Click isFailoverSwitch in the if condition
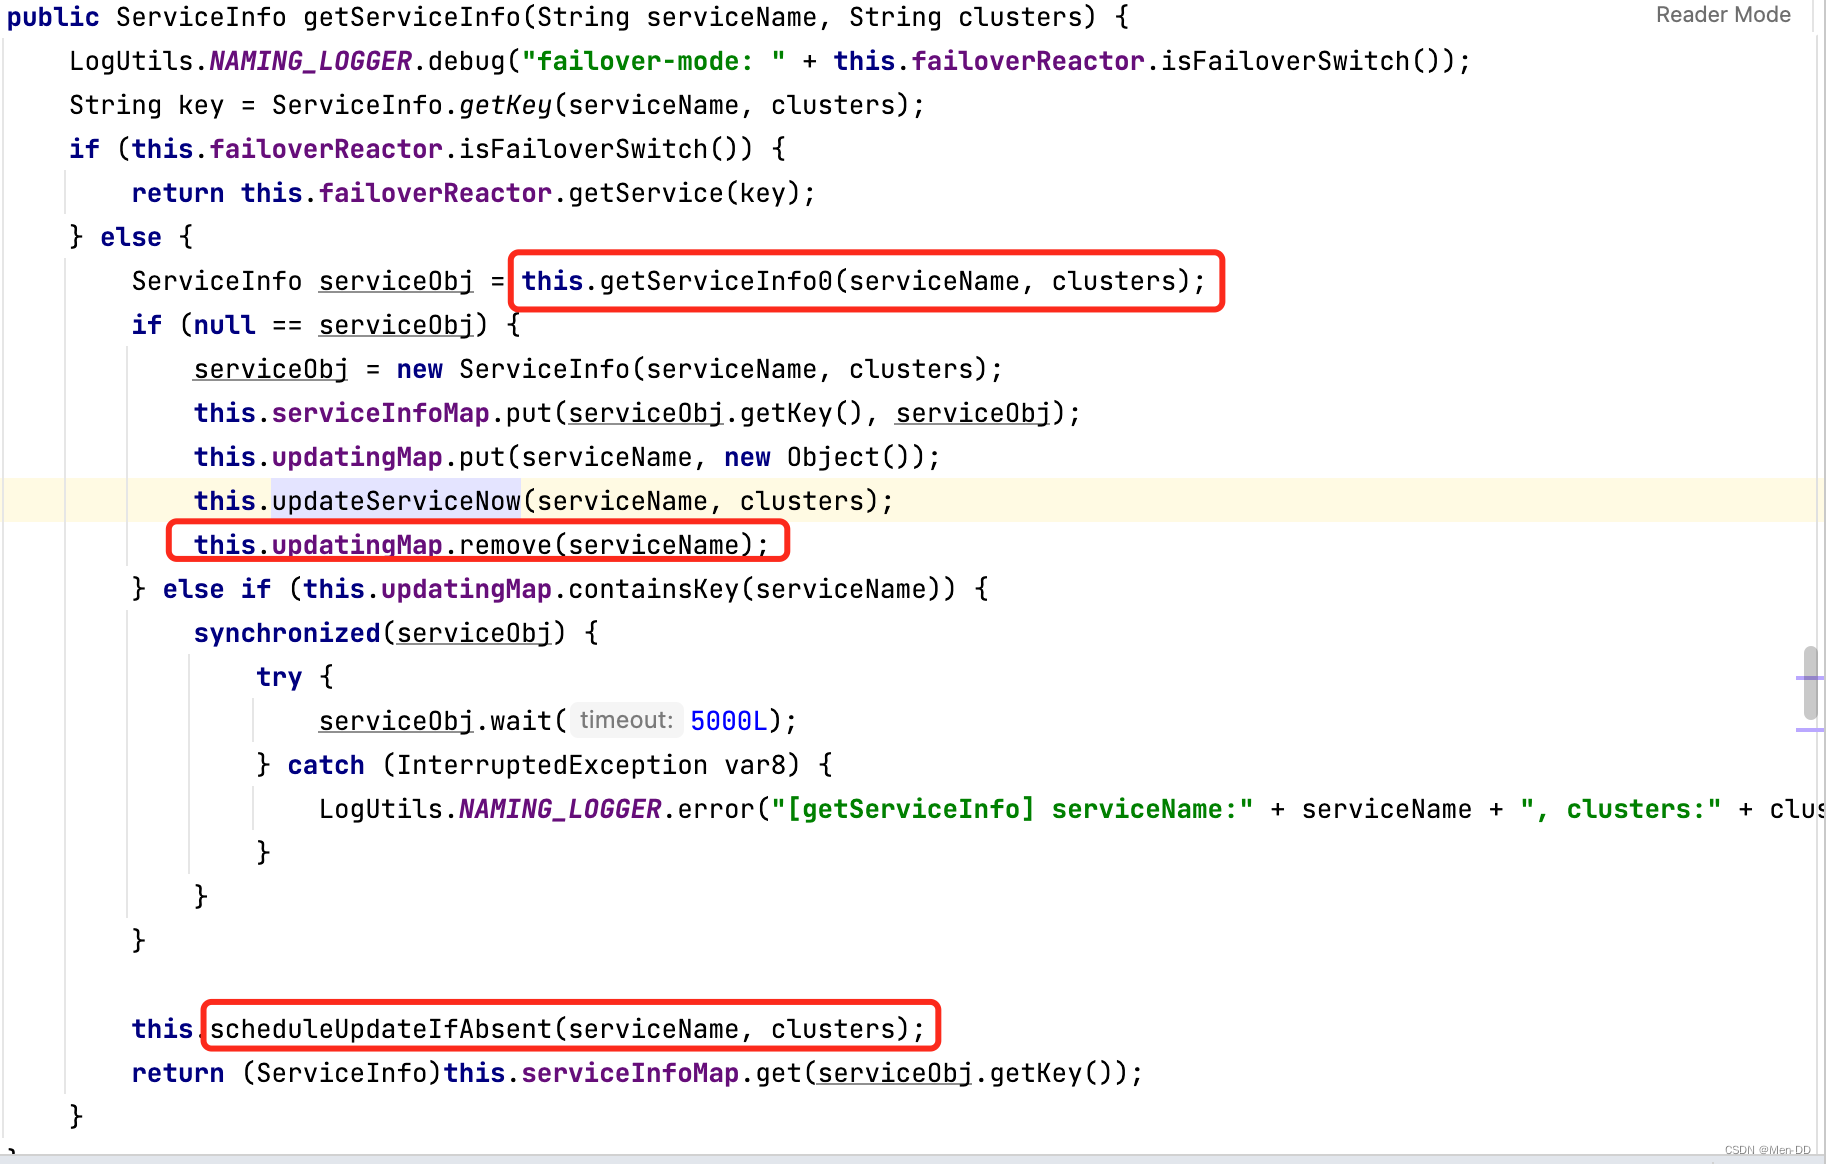 pyautogui.click(x=583, y=149)
